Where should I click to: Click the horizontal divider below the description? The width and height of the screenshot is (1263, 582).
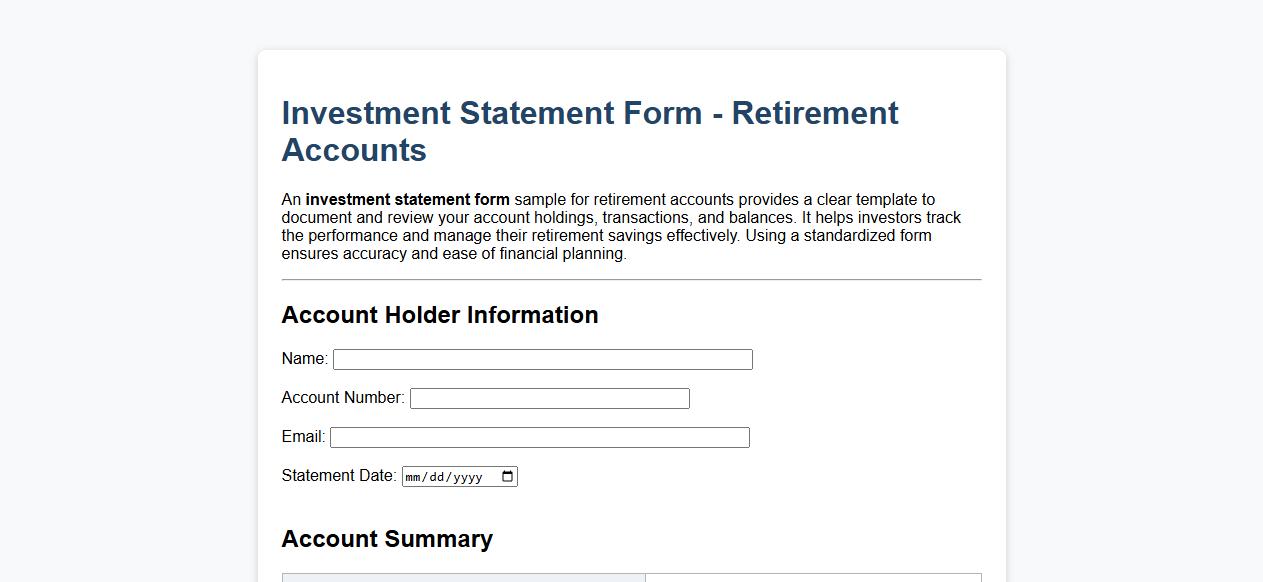pos(631,279)
